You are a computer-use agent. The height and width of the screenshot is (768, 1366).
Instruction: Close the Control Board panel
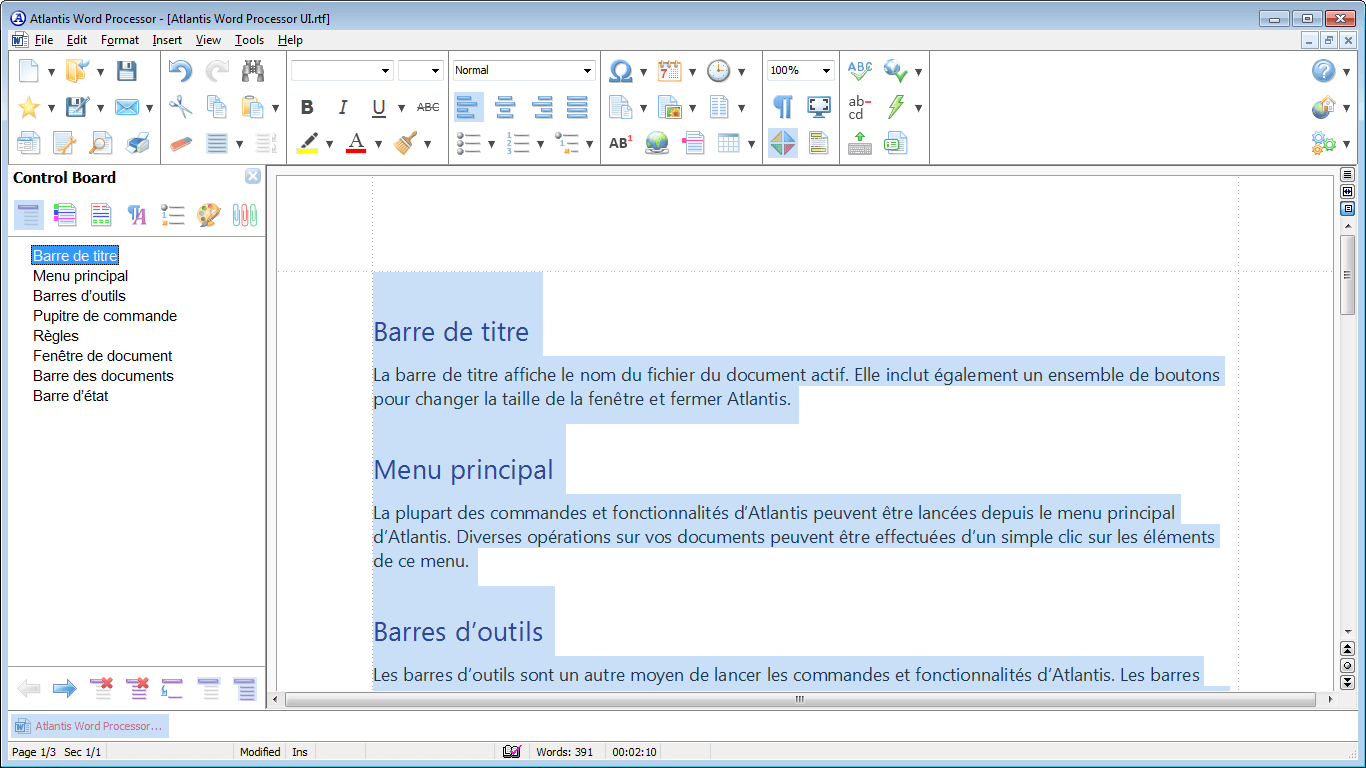(x=253, y=176)
